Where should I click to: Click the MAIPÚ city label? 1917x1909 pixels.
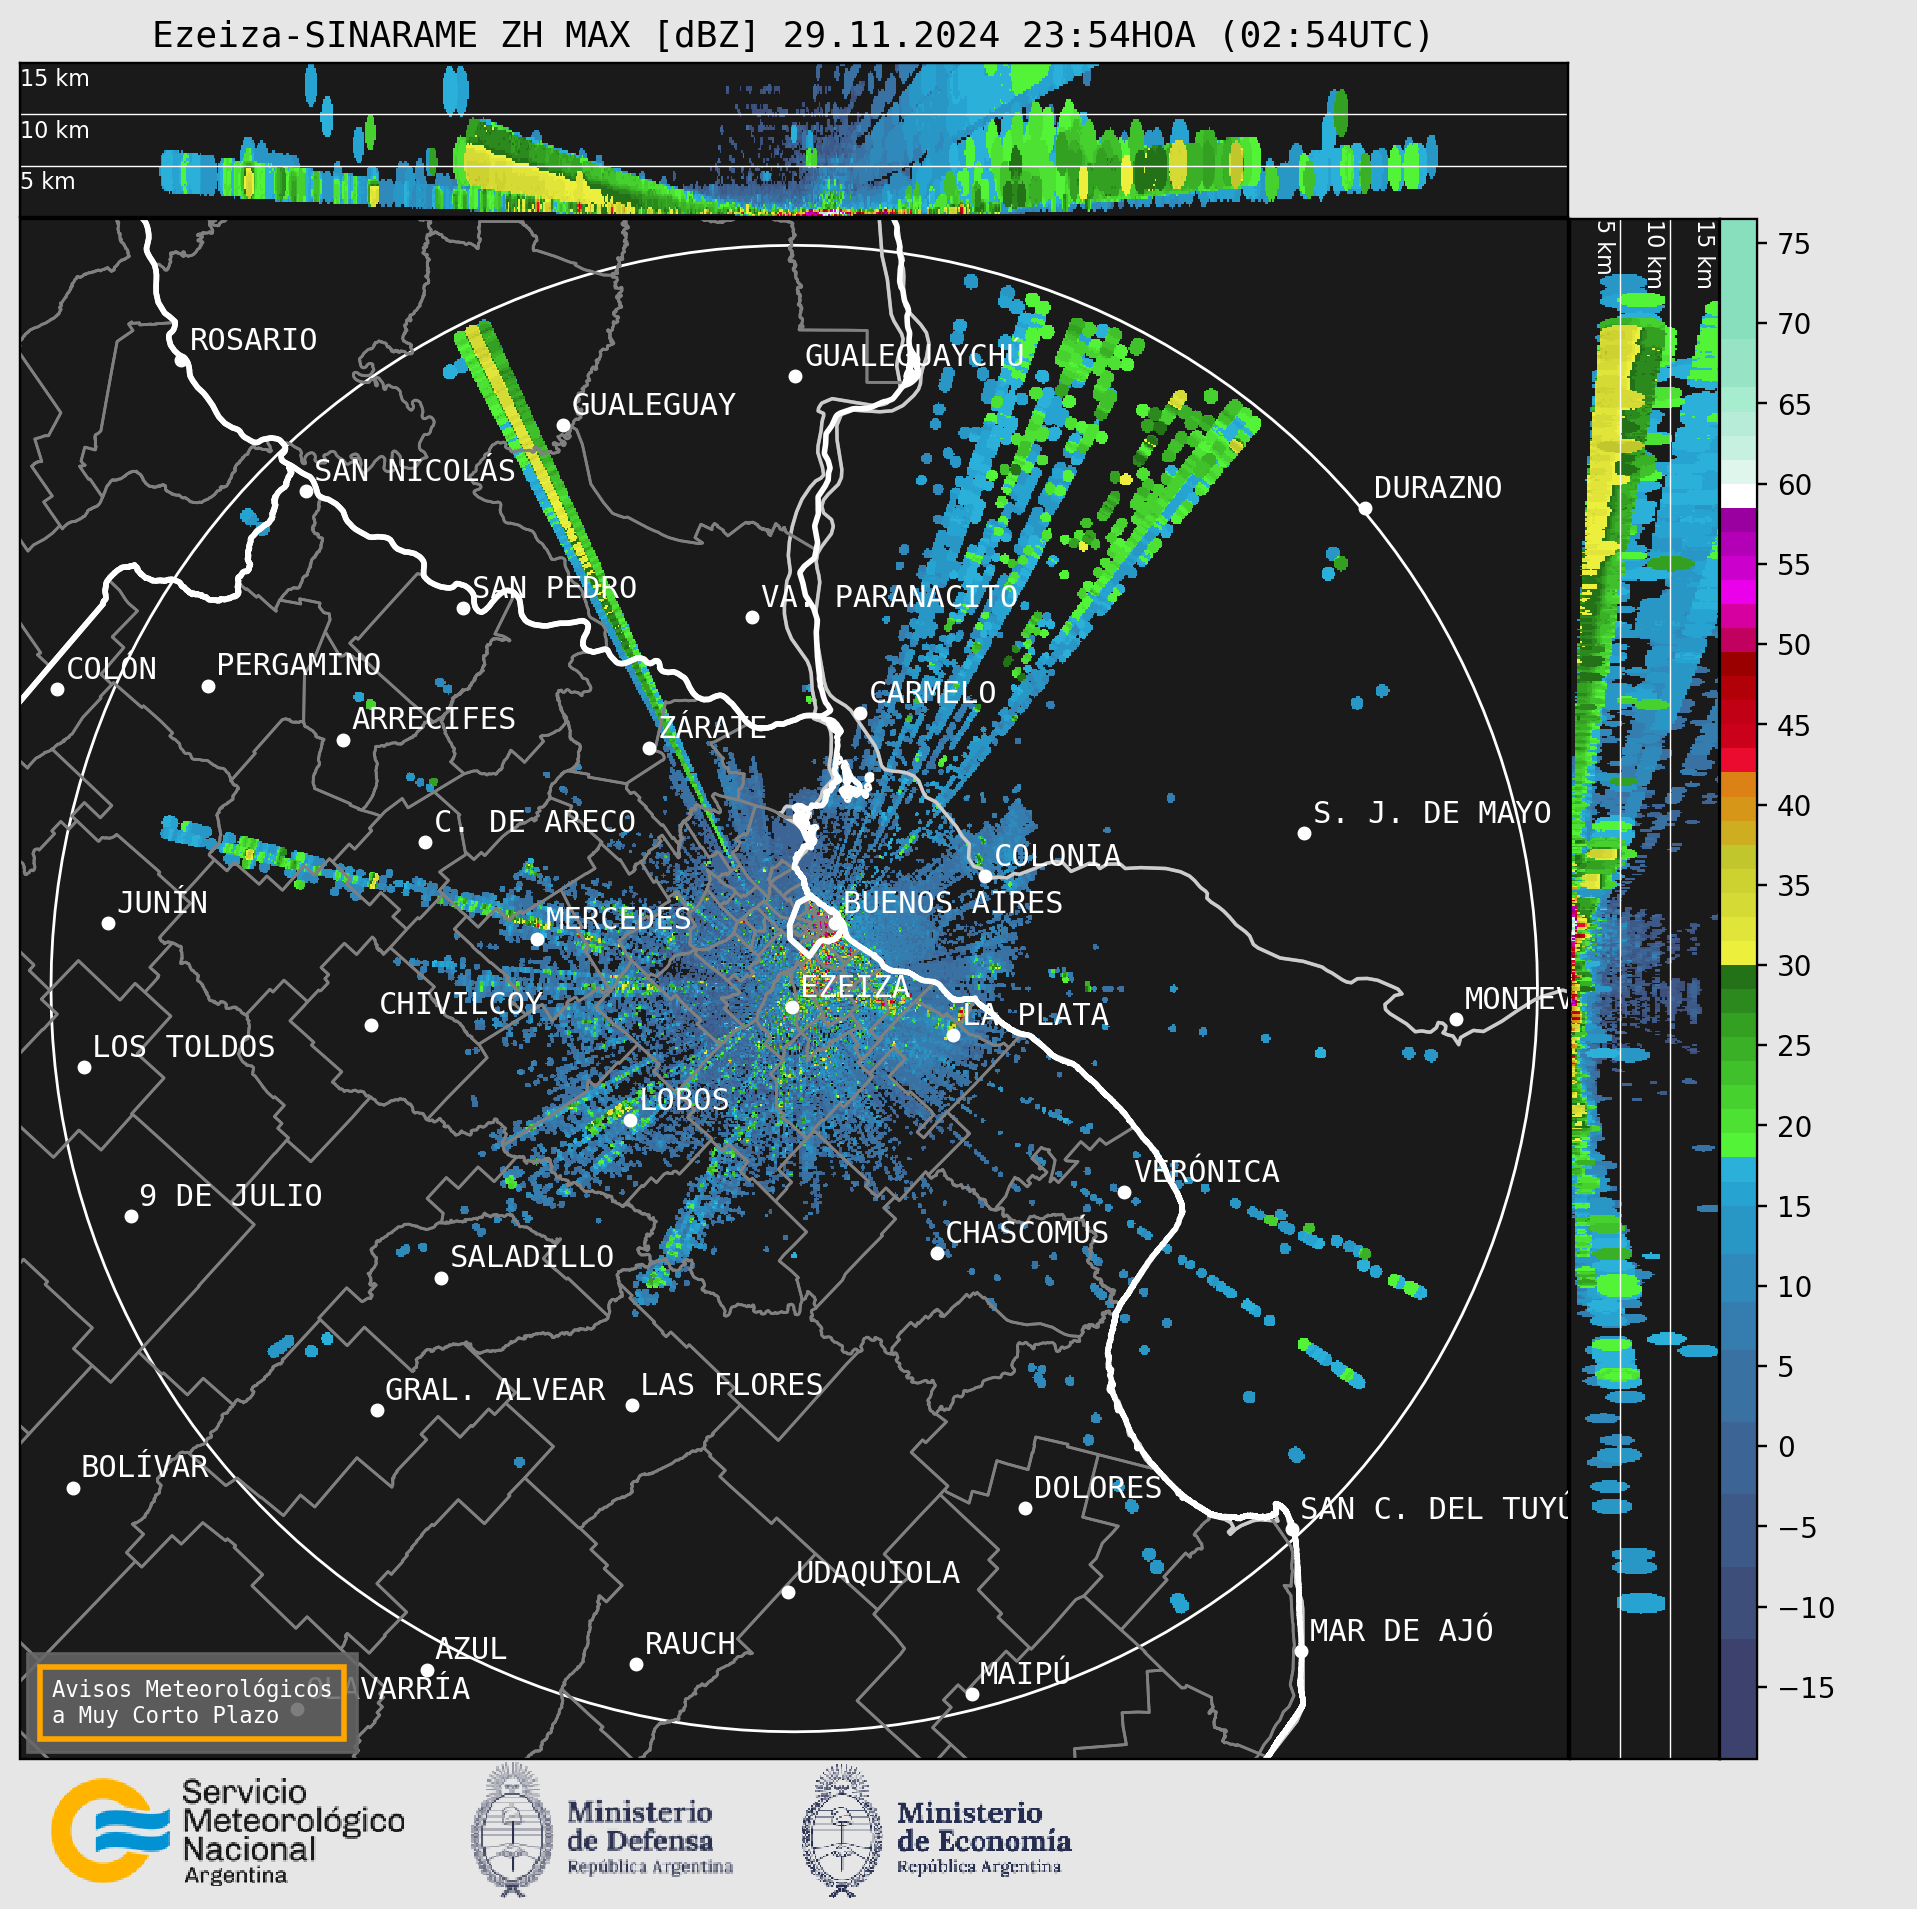[1025, 1673]
